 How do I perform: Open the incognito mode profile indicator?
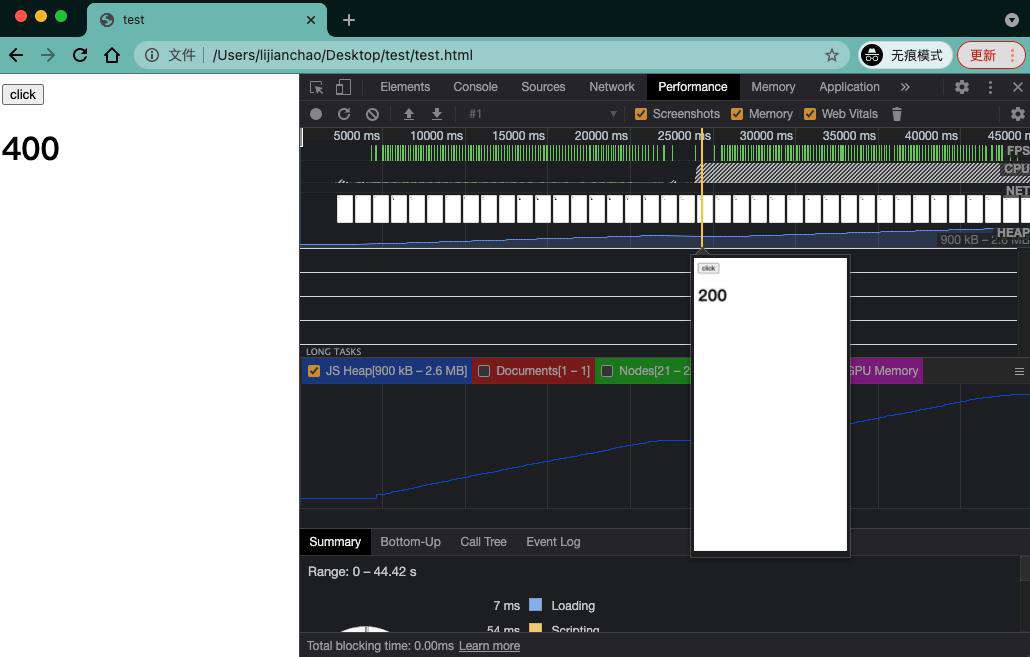906,55
